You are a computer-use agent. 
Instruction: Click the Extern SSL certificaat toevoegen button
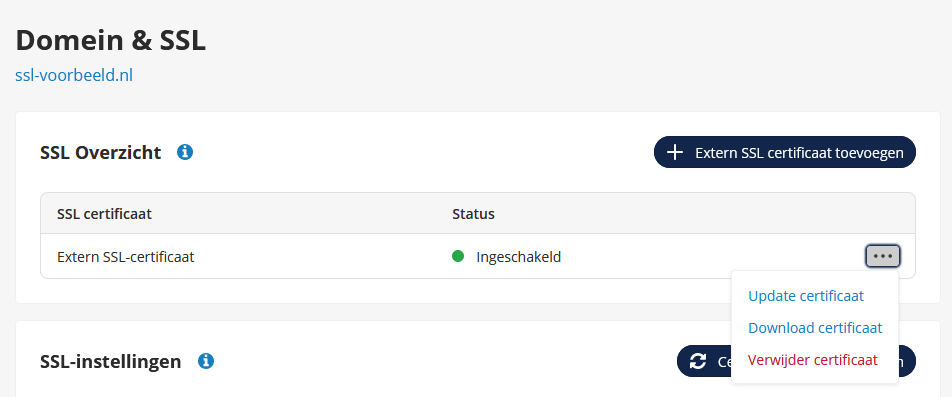click(x=784, y=152)
